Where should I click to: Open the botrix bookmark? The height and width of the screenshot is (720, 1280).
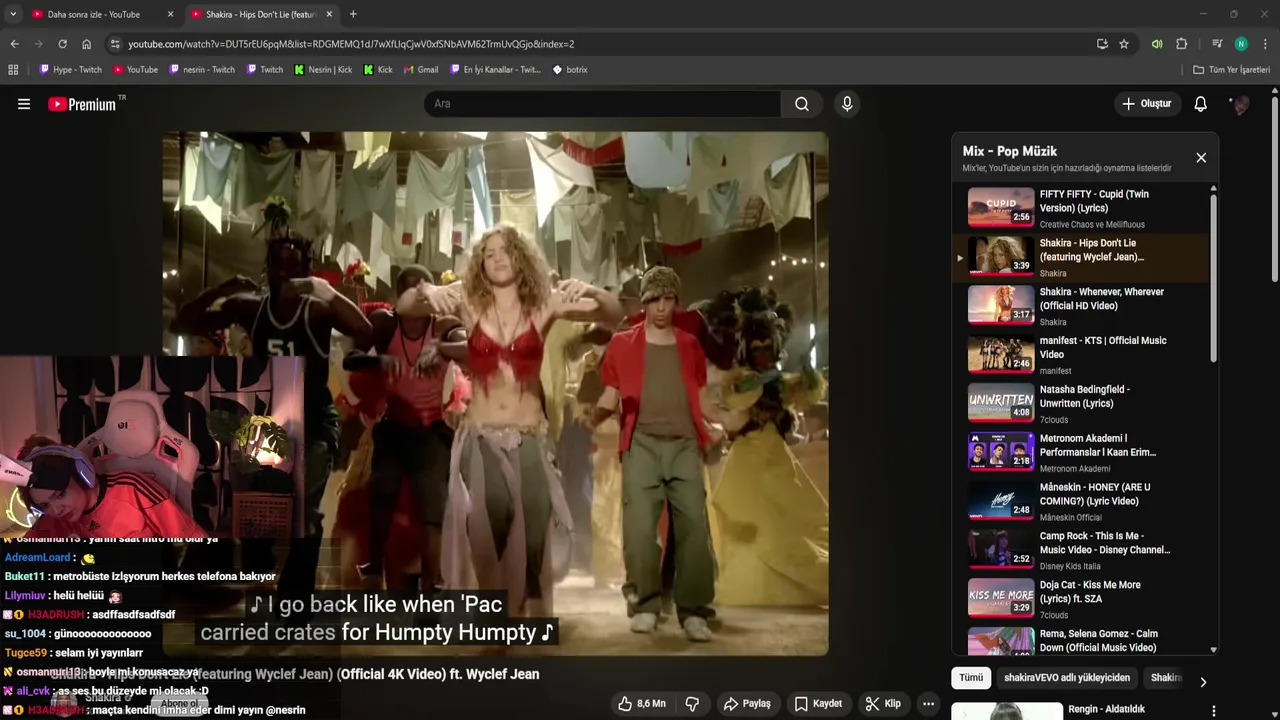tap(570, 70)
